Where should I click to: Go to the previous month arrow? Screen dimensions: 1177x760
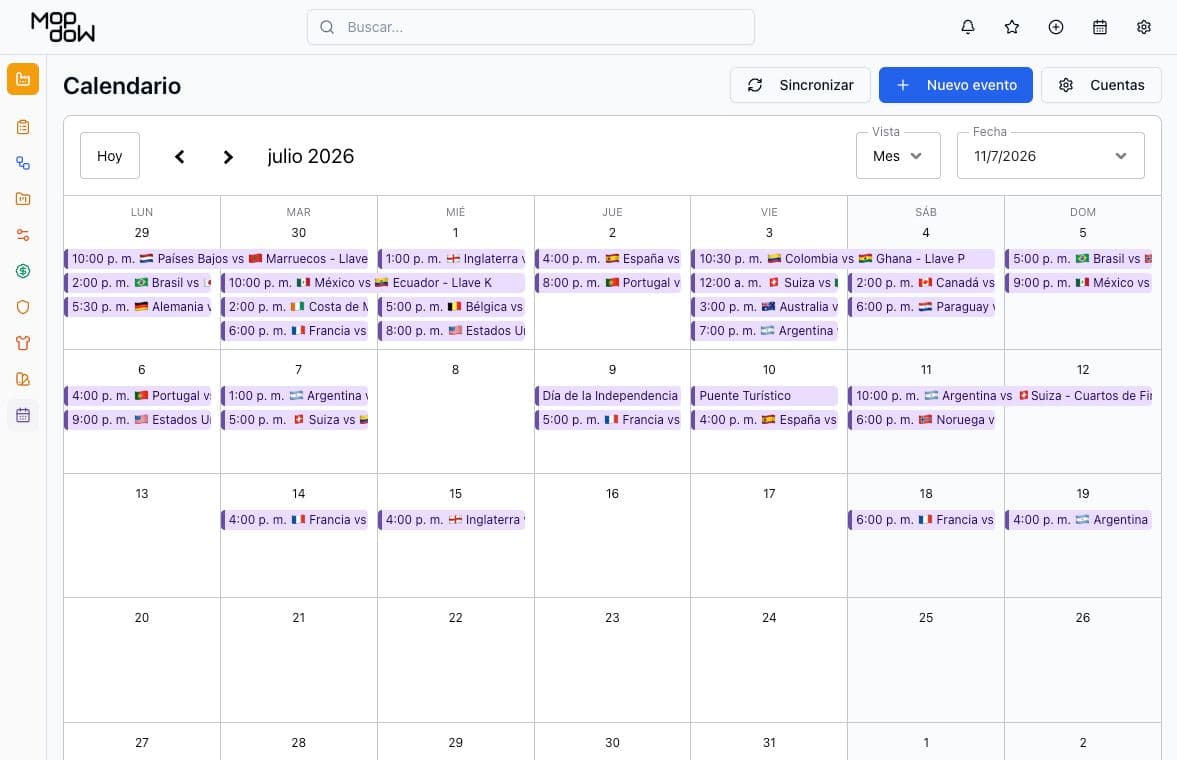179,156
